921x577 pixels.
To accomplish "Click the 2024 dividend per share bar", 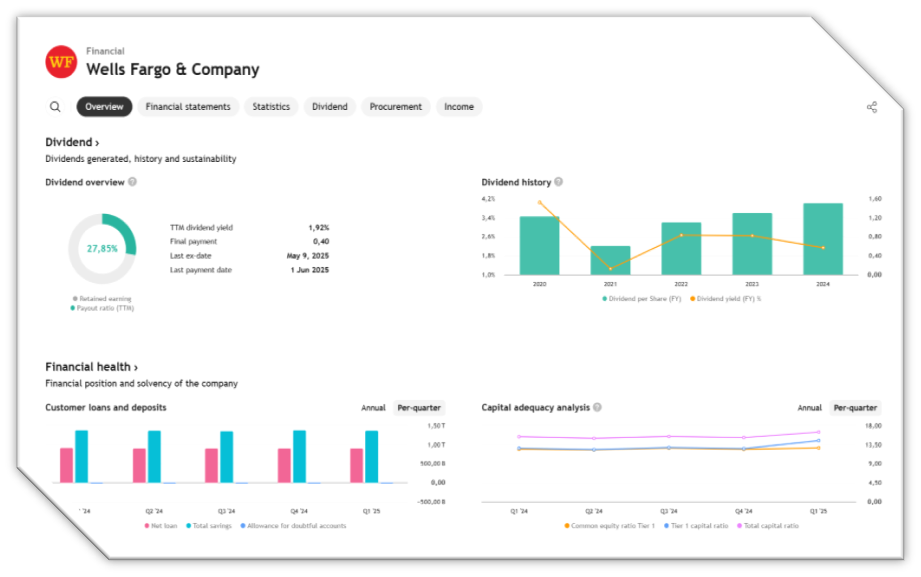I will tap(823, 239).
